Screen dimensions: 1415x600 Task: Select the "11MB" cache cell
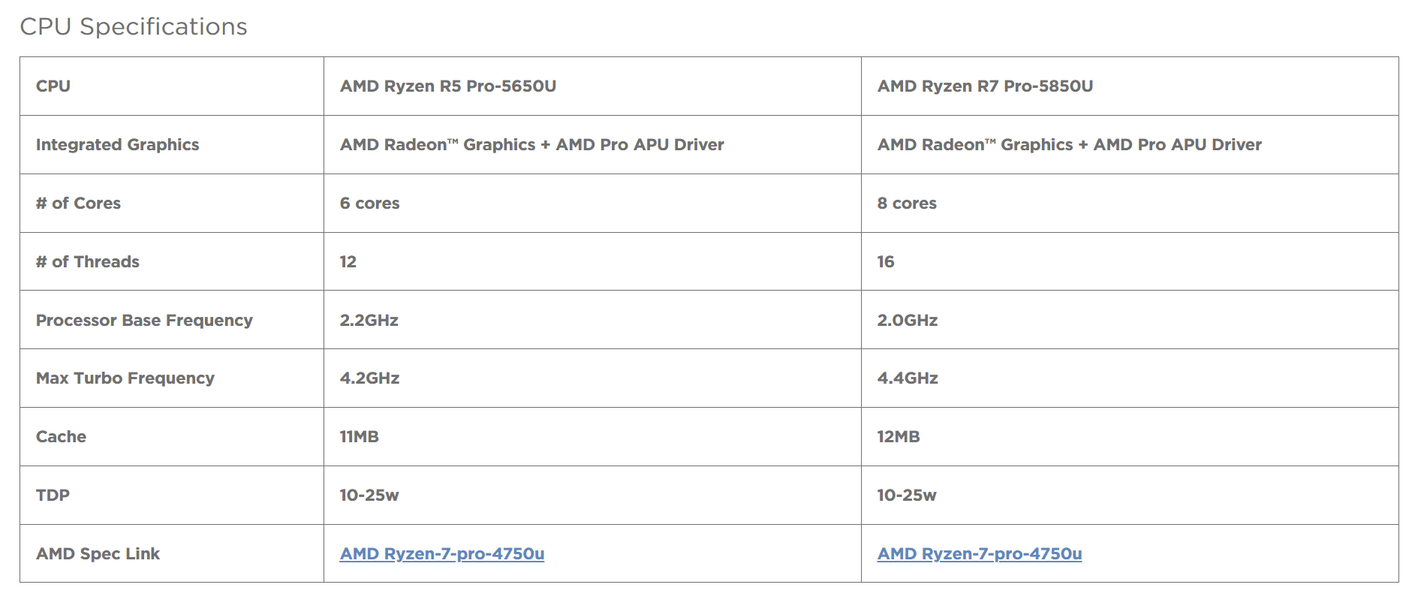coord(359,437)
